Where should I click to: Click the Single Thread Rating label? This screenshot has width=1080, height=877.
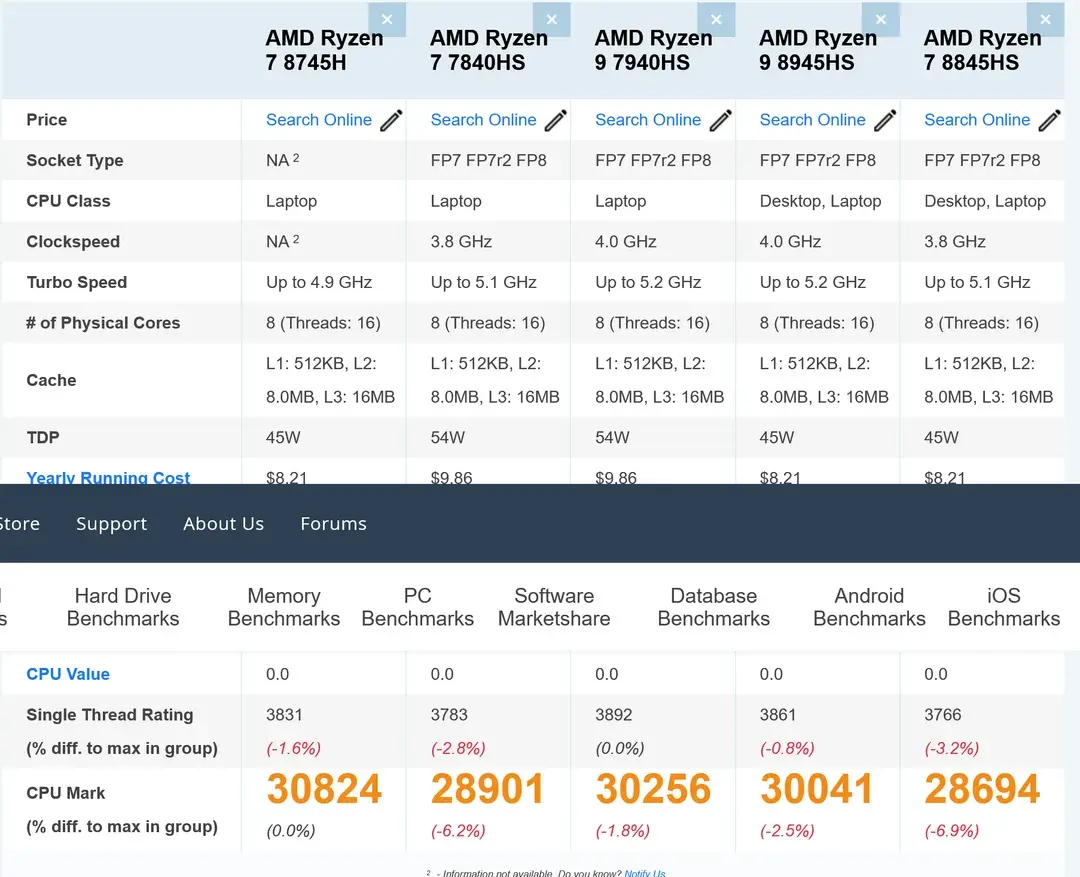point(110,714)
